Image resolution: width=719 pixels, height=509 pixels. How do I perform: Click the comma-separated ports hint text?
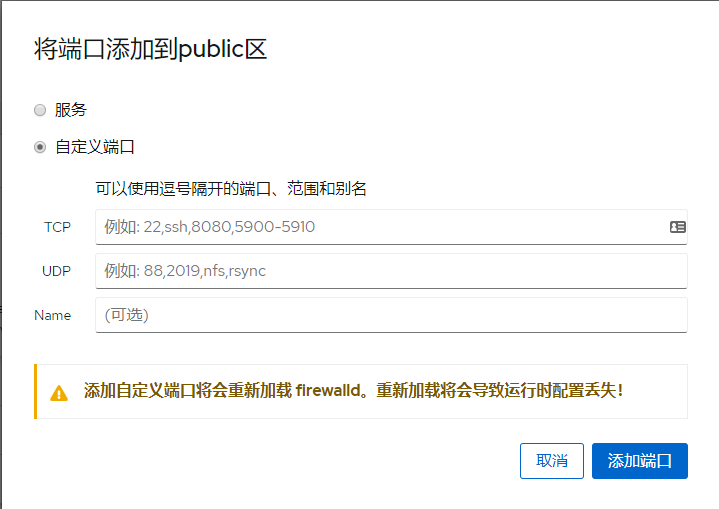pyautogui.click(x=231, y=188)
